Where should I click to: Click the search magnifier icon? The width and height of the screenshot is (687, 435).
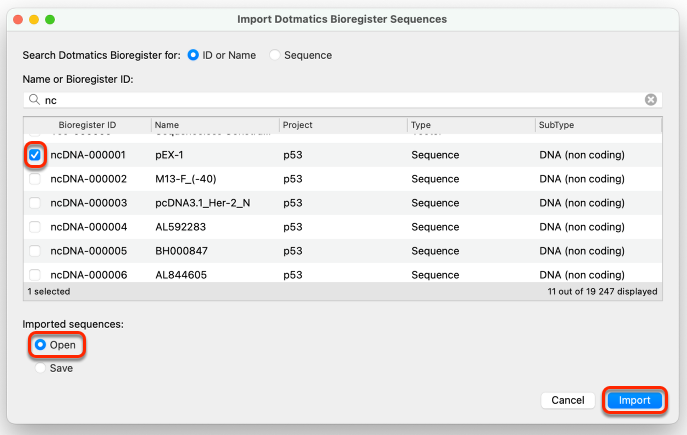click(34, 99)
